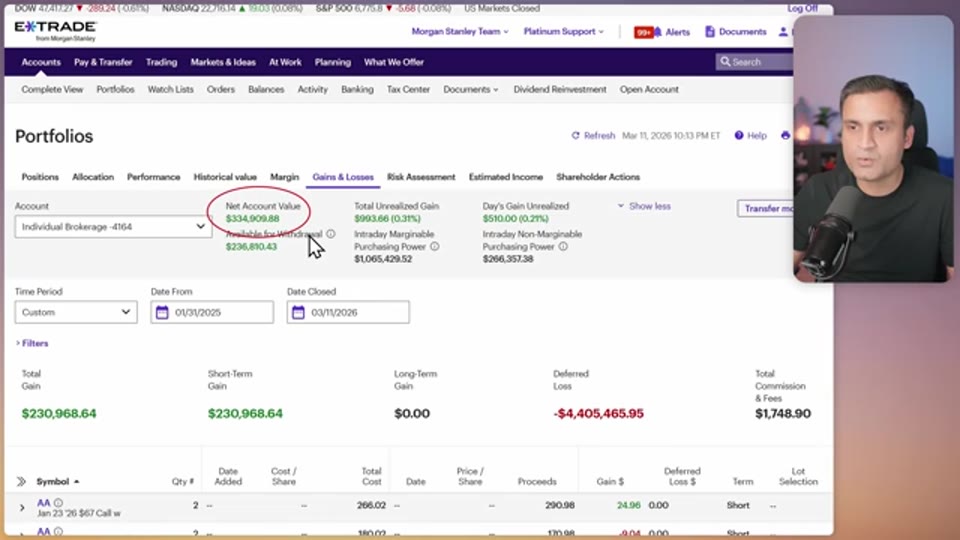960x540 pixels.
Task: Open the Date From calendar icon
Action: click(x=162, y=312)
